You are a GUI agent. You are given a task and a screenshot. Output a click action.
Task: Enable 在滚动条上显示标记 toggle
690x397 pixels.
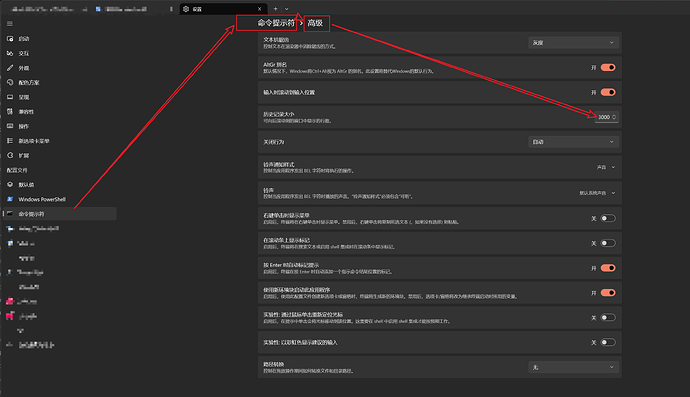[x=608, y=243]
